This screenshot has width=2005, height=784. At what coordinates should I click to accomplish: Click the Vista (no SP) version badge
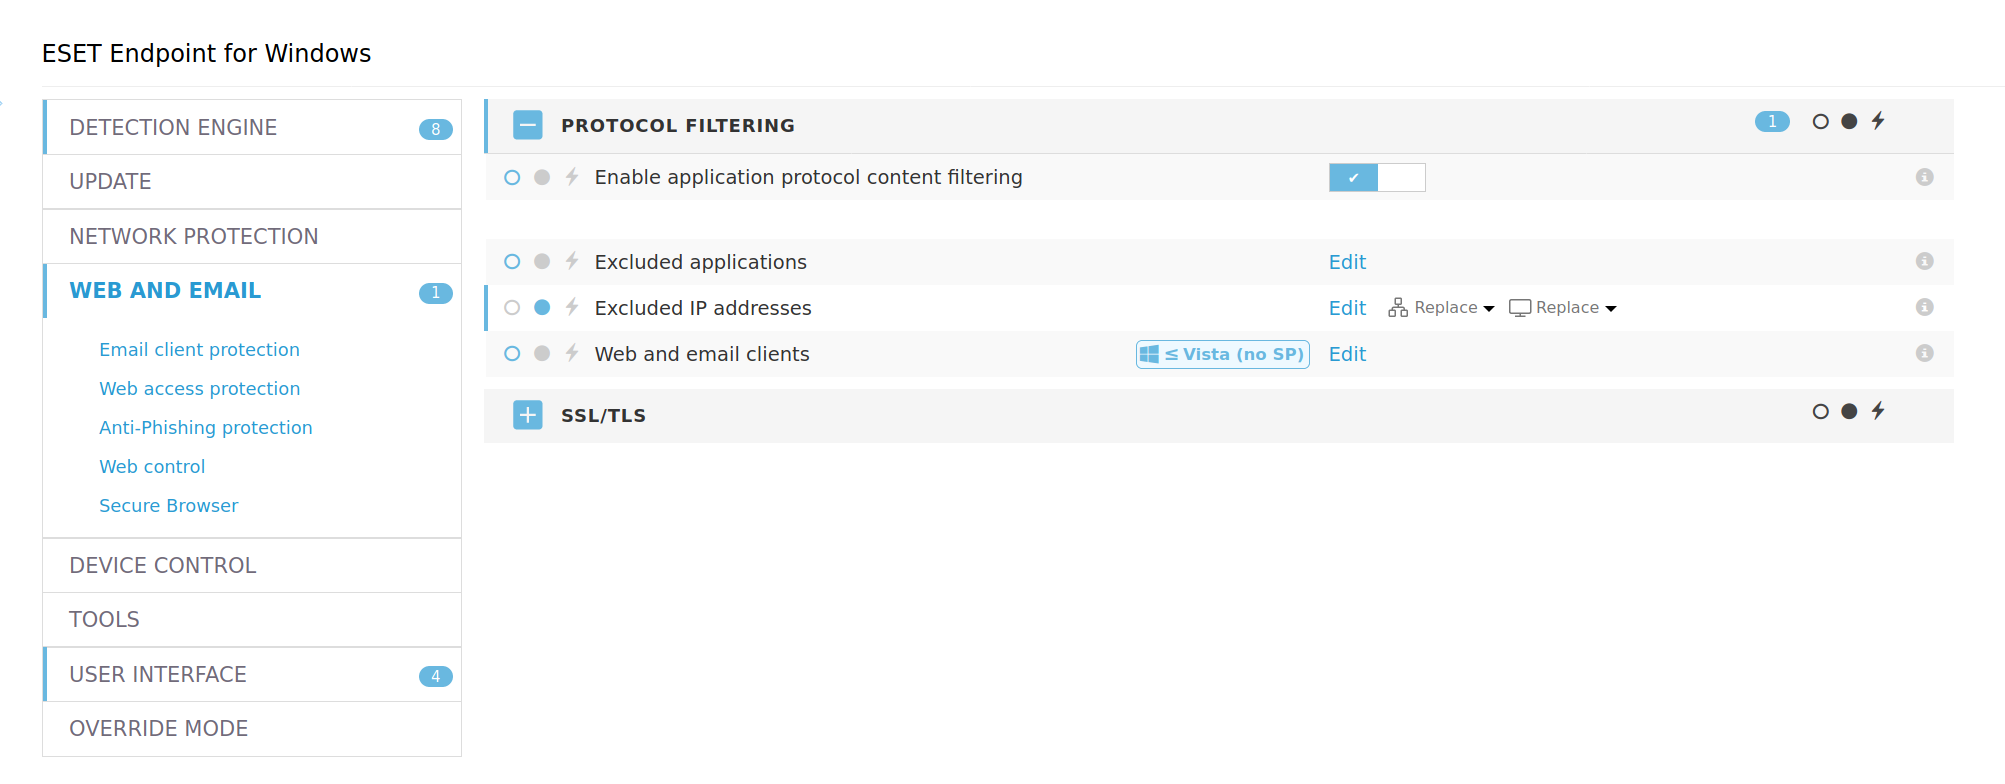click(1222, 354)
